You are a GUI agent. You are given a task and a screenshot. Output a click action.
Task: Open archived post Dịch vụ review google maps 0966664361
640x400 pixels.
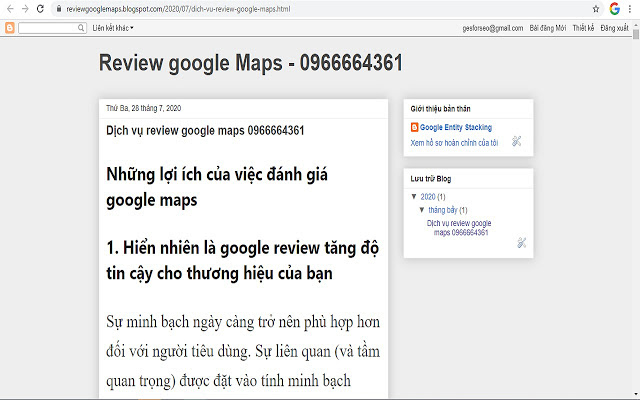[459, 228]
